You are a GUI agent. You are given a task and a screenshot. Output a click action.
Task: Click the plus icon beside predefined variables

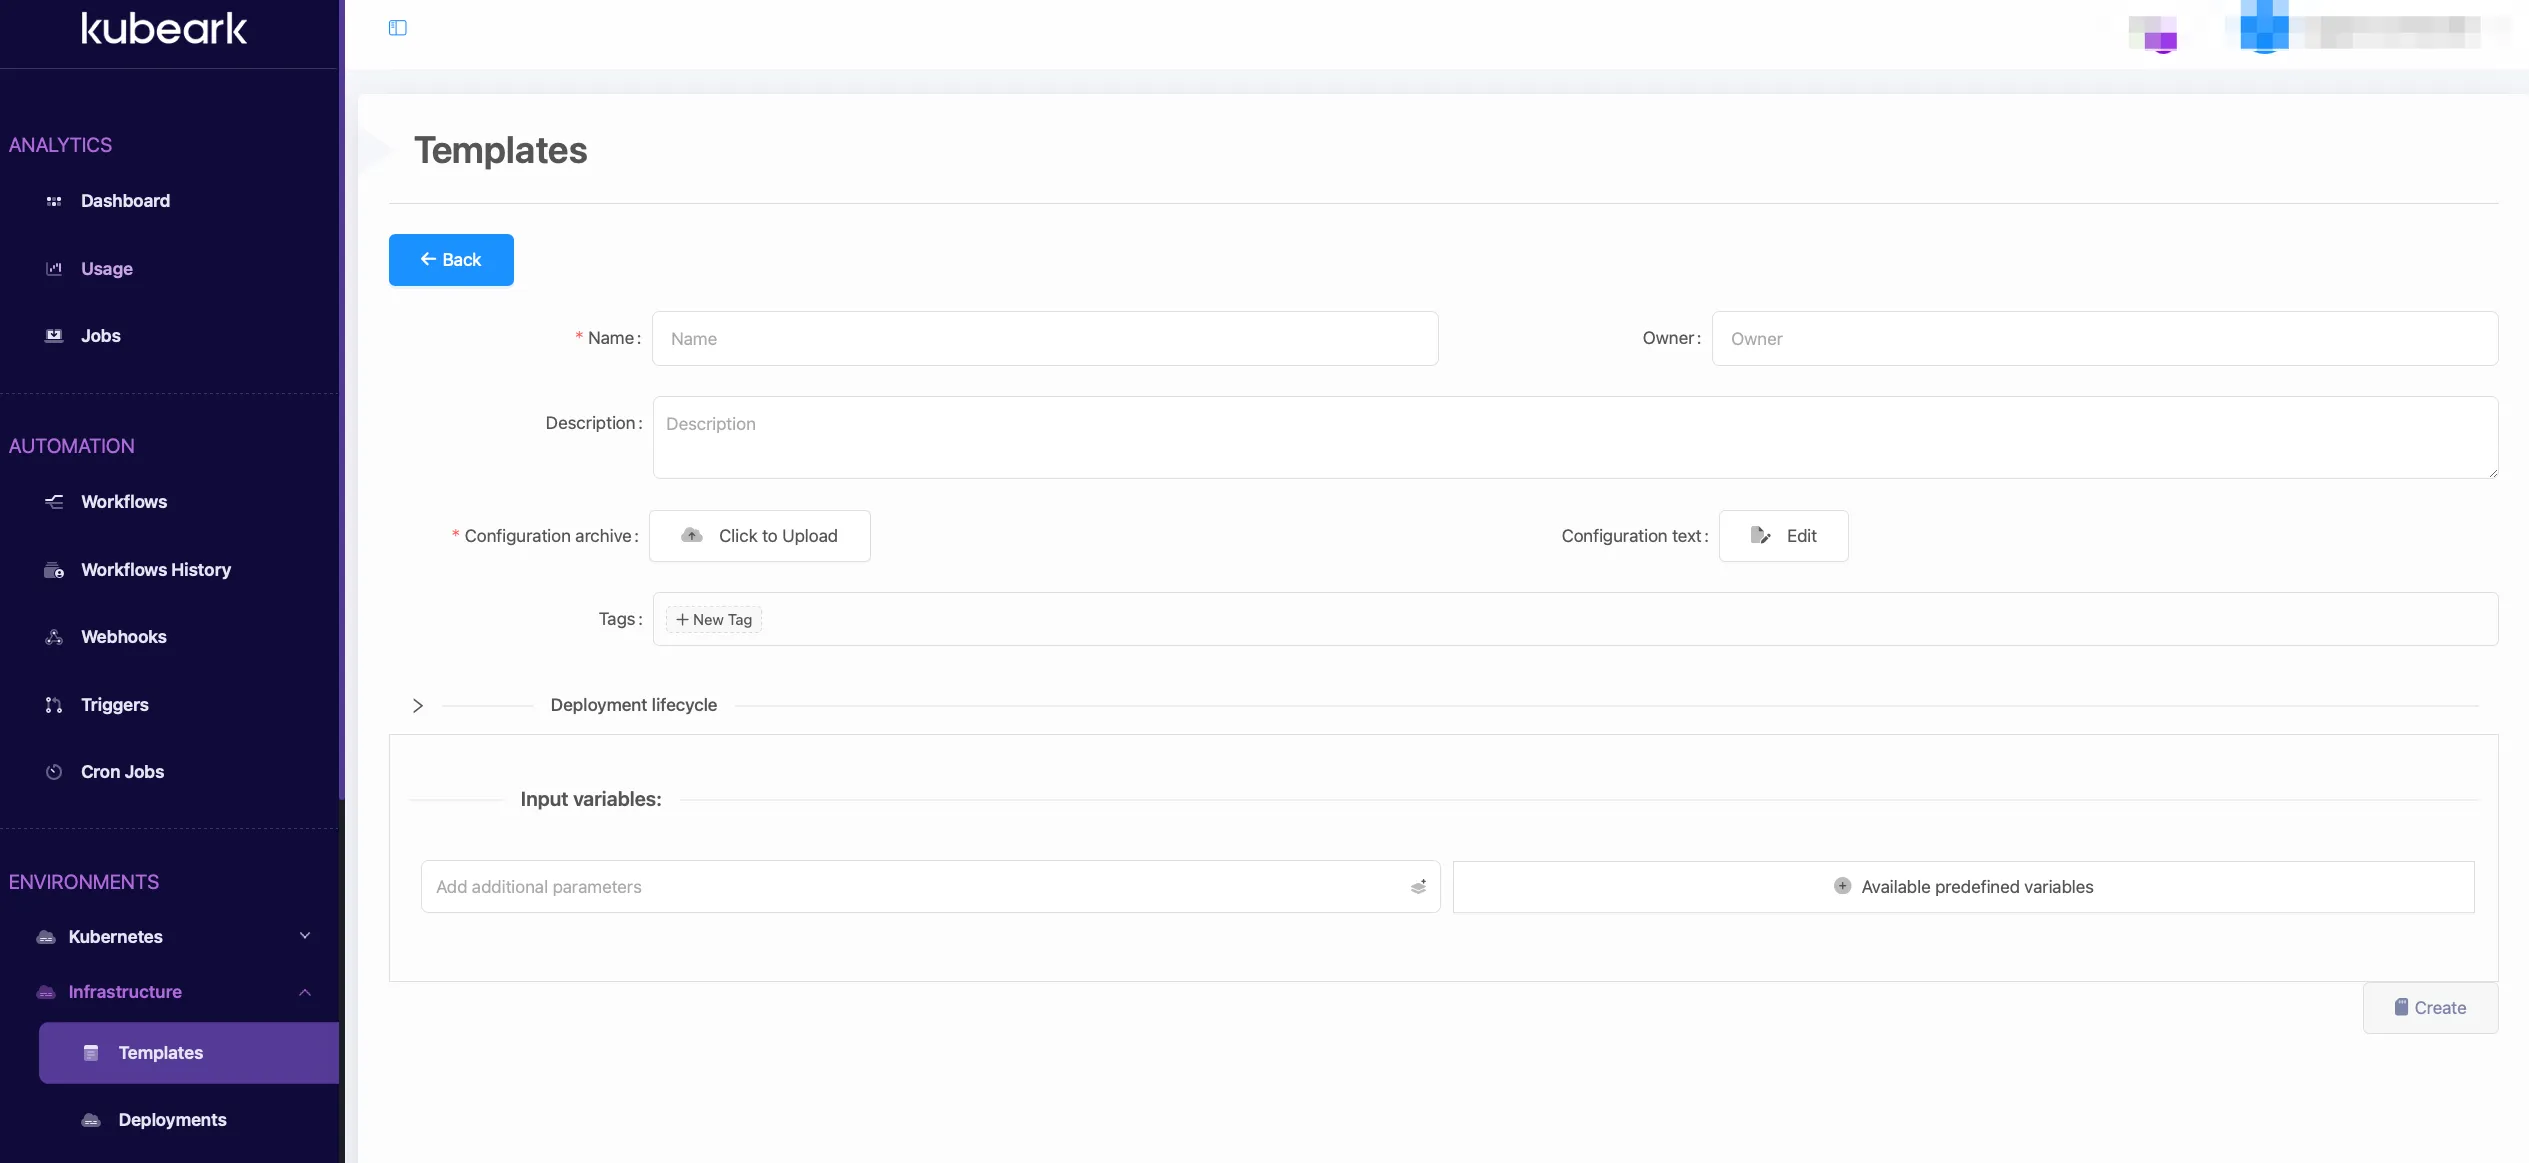pos(1842,886)
